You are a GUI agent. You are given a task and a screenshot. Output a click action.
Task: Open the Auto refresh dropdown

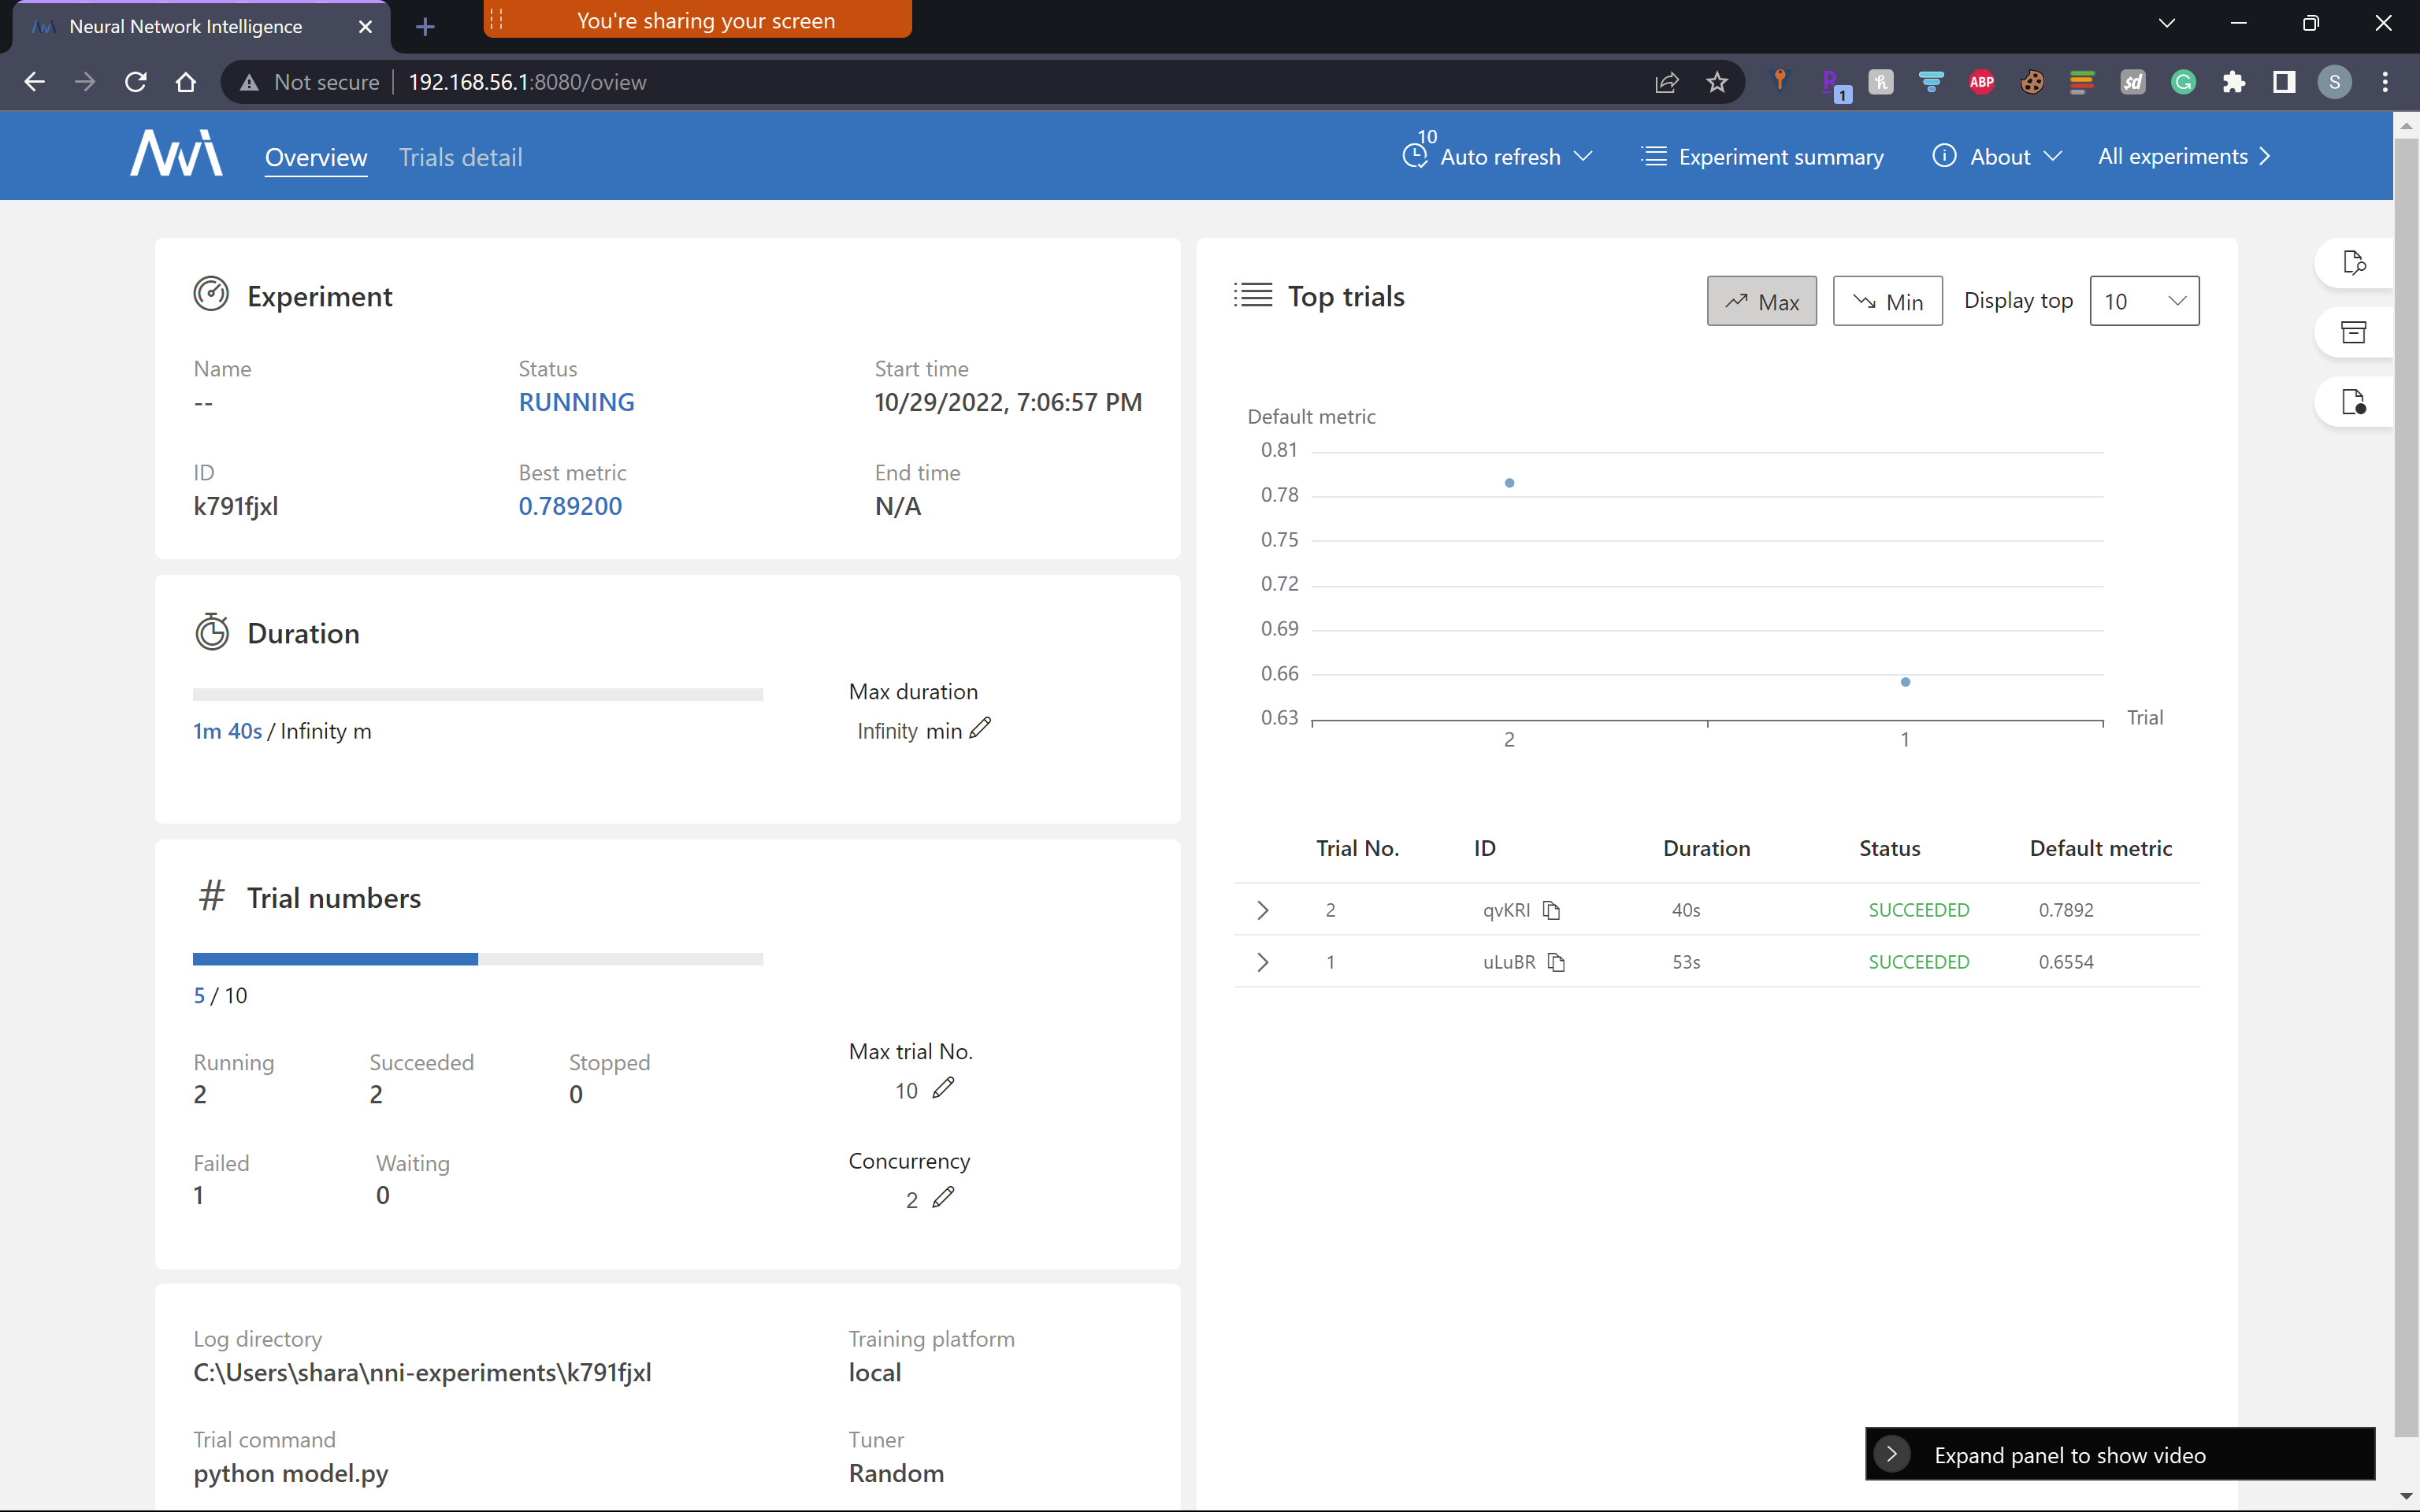[x=1498, y=157]
